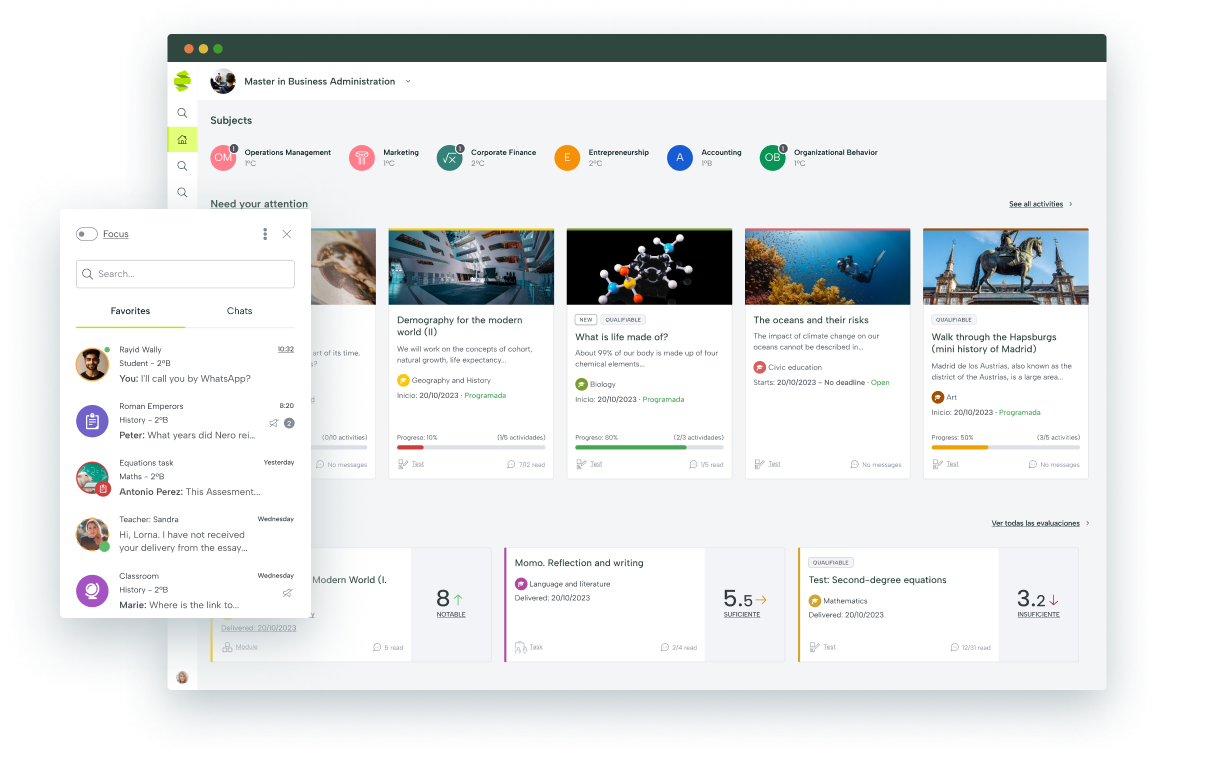Close the chat panel
This screenshot has width=1219, height=762.
coord(287,234)
